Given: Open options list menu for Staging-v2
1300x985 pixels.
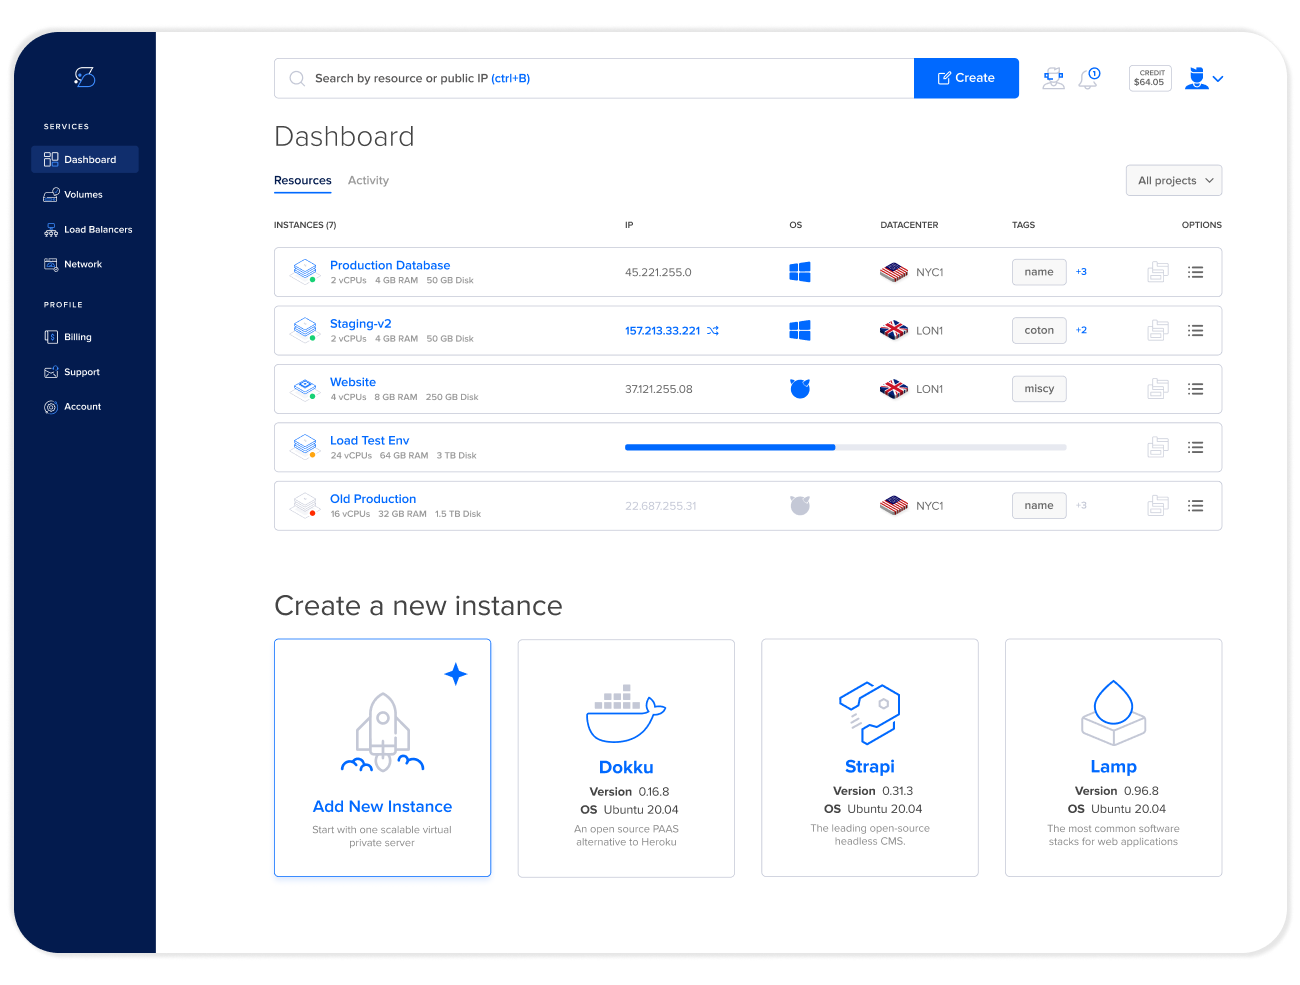Looking at the screenshot, I should (1195, 330).
